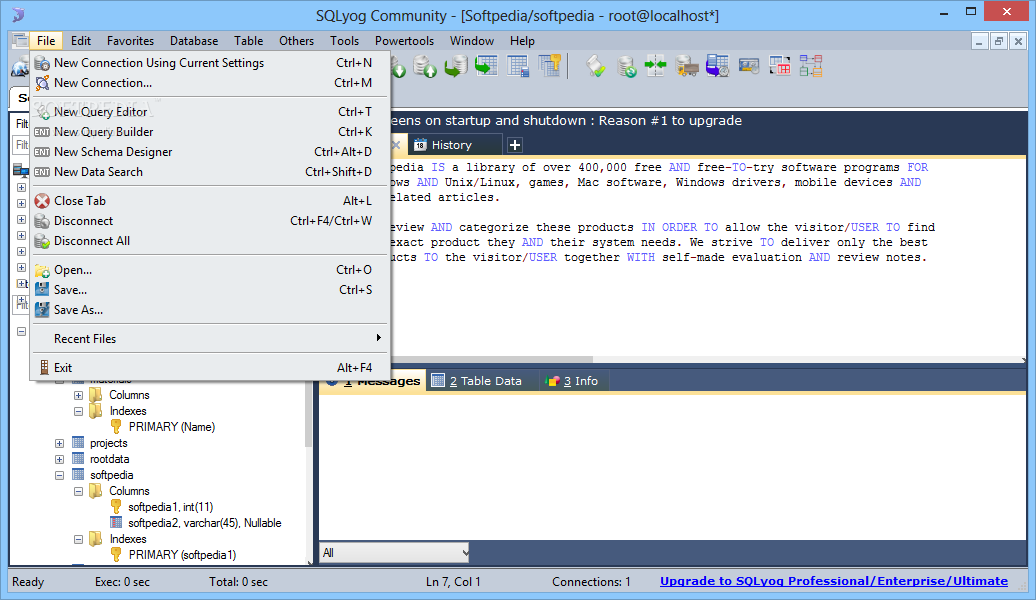
Task: Collapse Columns folder under softpedia table
Action: (x=79, y=491)
